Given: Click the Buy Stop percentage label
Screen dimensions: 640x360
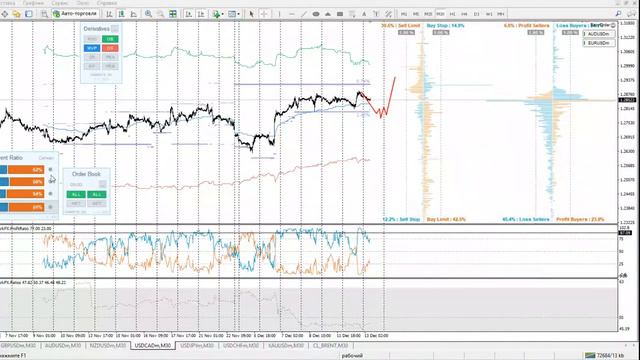Looking at the screenshot, I should click(445, 26).
